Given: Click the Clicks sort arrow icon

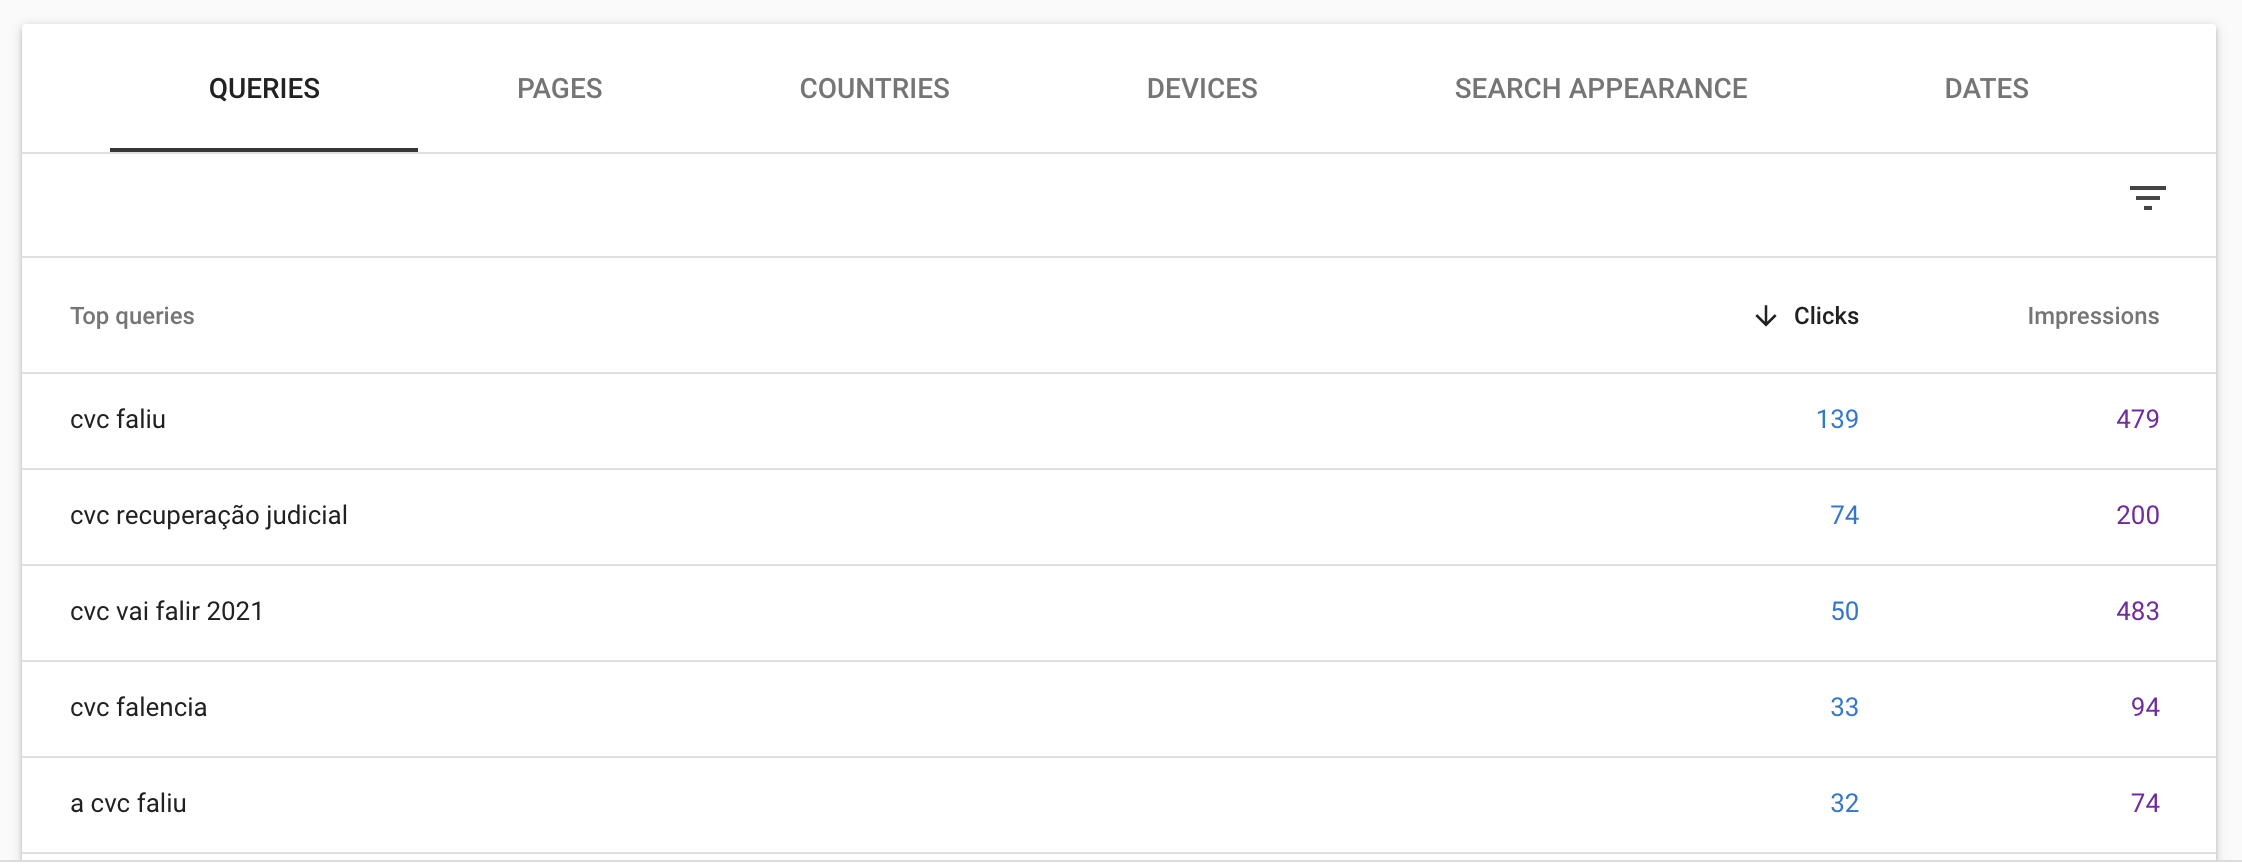Looking at the screenshot, I should pyautogui.click(x=1766, y=316).
